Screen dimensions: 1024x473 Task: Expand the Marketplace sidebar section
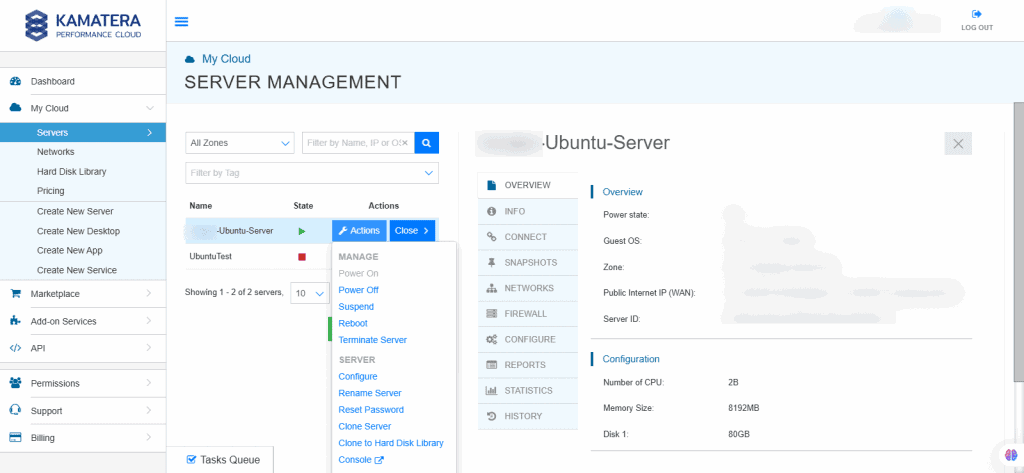point(150,294)
